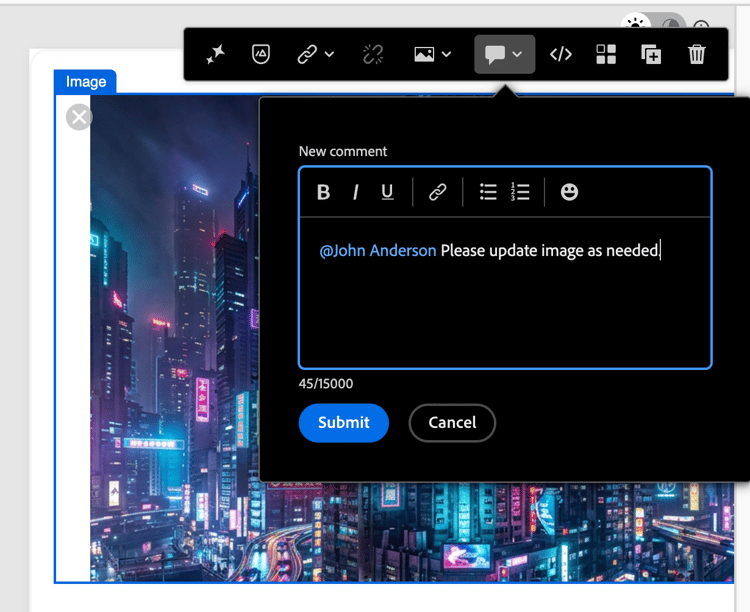
Task: Click the neon city image thumbnail
Action: pyautogui.click(x=175, y=338)
